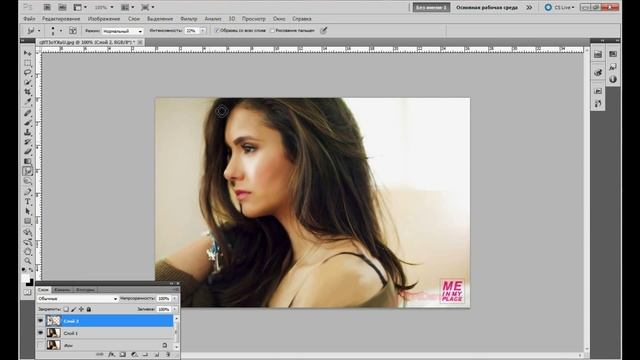Screen dimensions: 640x360
Task: Select the Eraser tool
Action: [27, 152]
